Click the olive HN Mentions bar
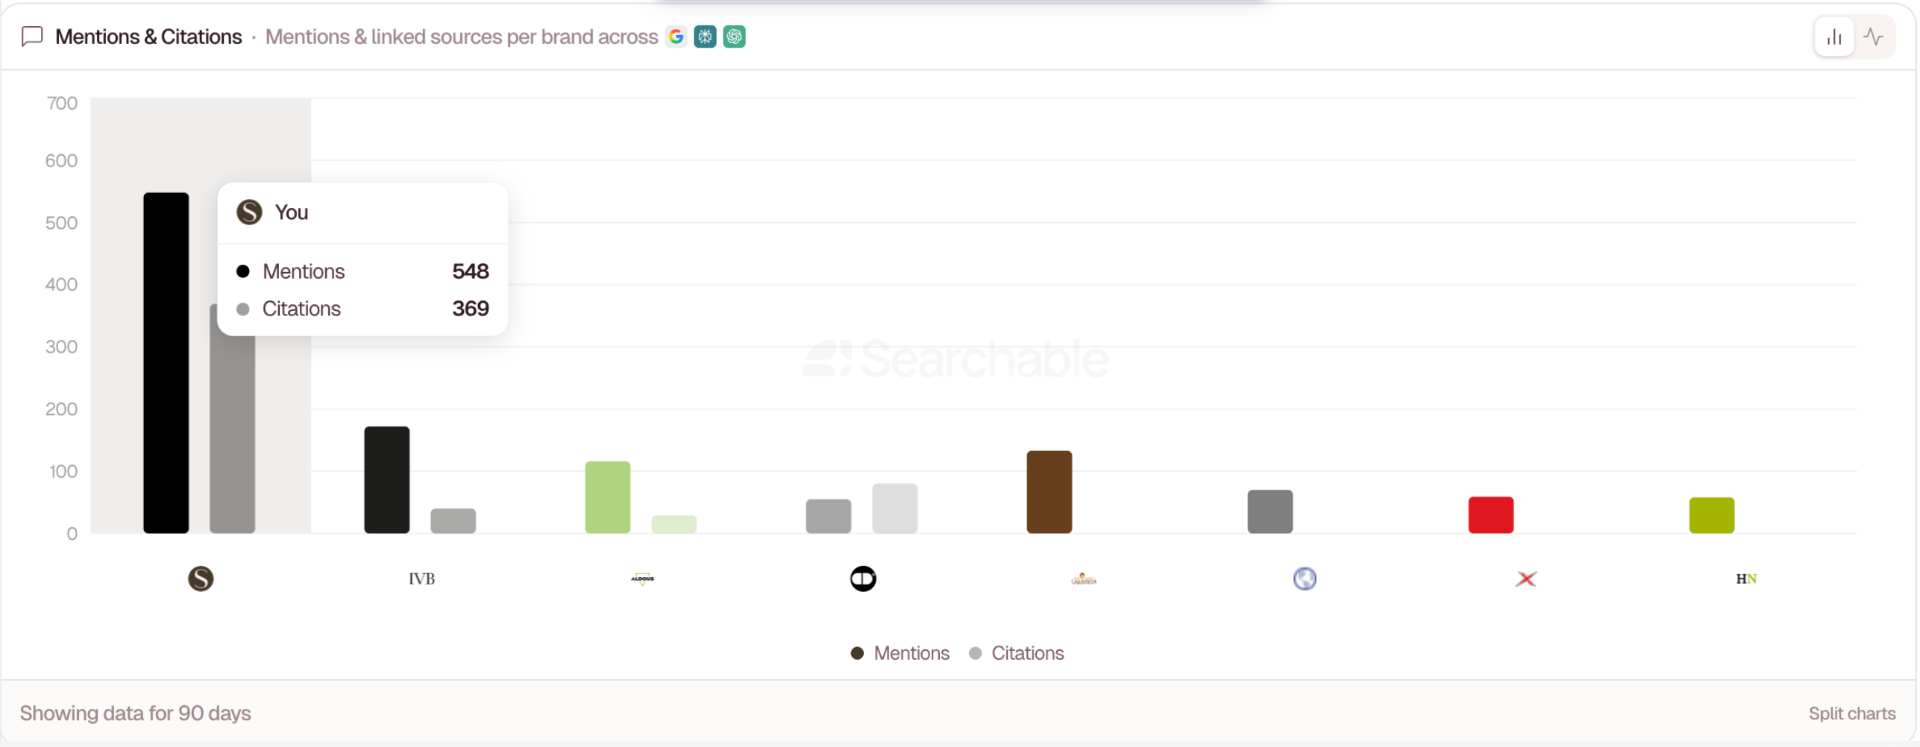The width and height of the screenshot is (1920, 747). 1712,515
